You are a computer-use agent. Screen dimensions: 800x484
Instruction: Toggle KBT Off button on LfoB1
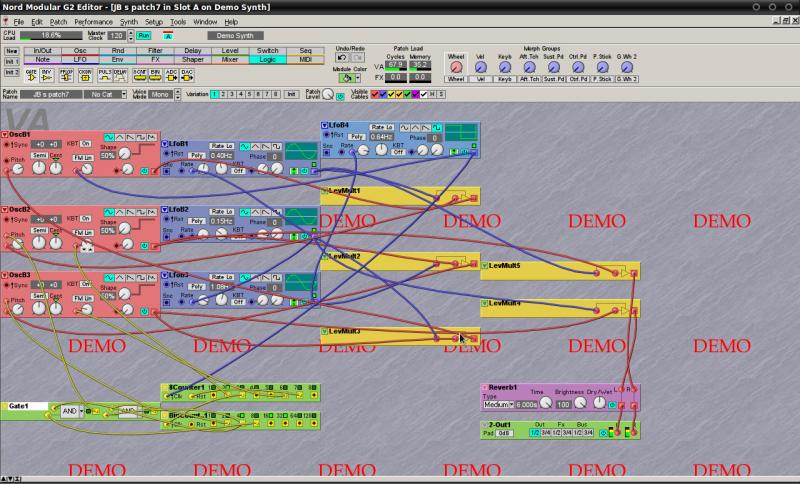click(x=238, y=171)
